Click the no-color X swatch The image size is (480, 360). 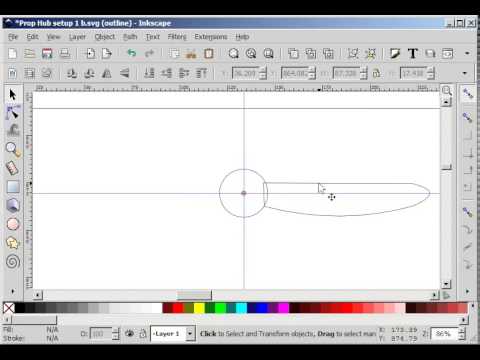click(x=9, y=308)
